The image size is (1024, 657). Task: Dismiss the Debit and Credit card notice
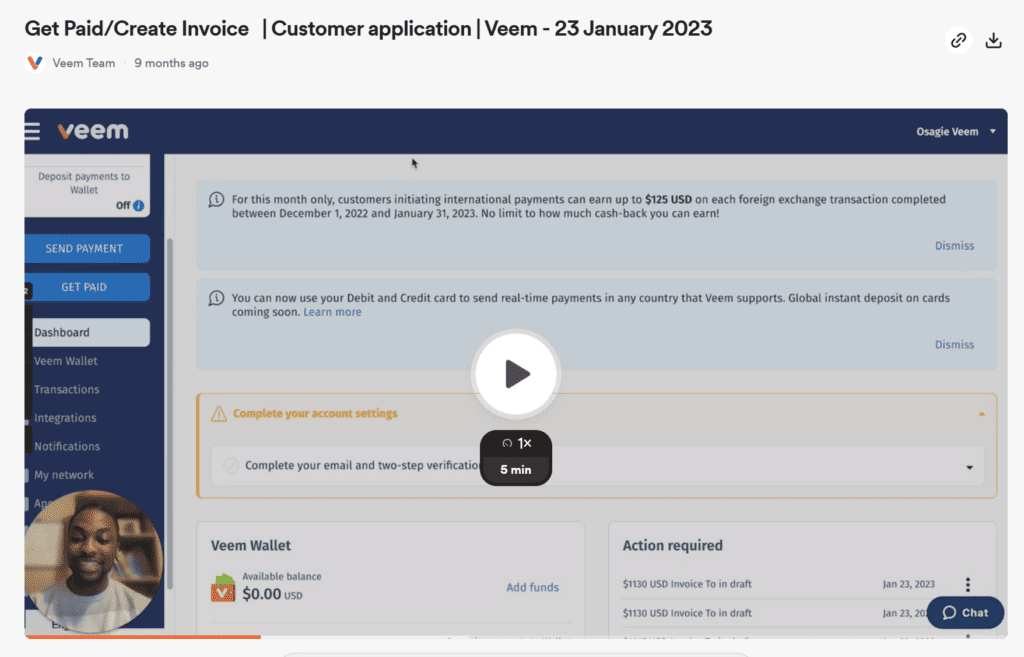tap(954, 345)
